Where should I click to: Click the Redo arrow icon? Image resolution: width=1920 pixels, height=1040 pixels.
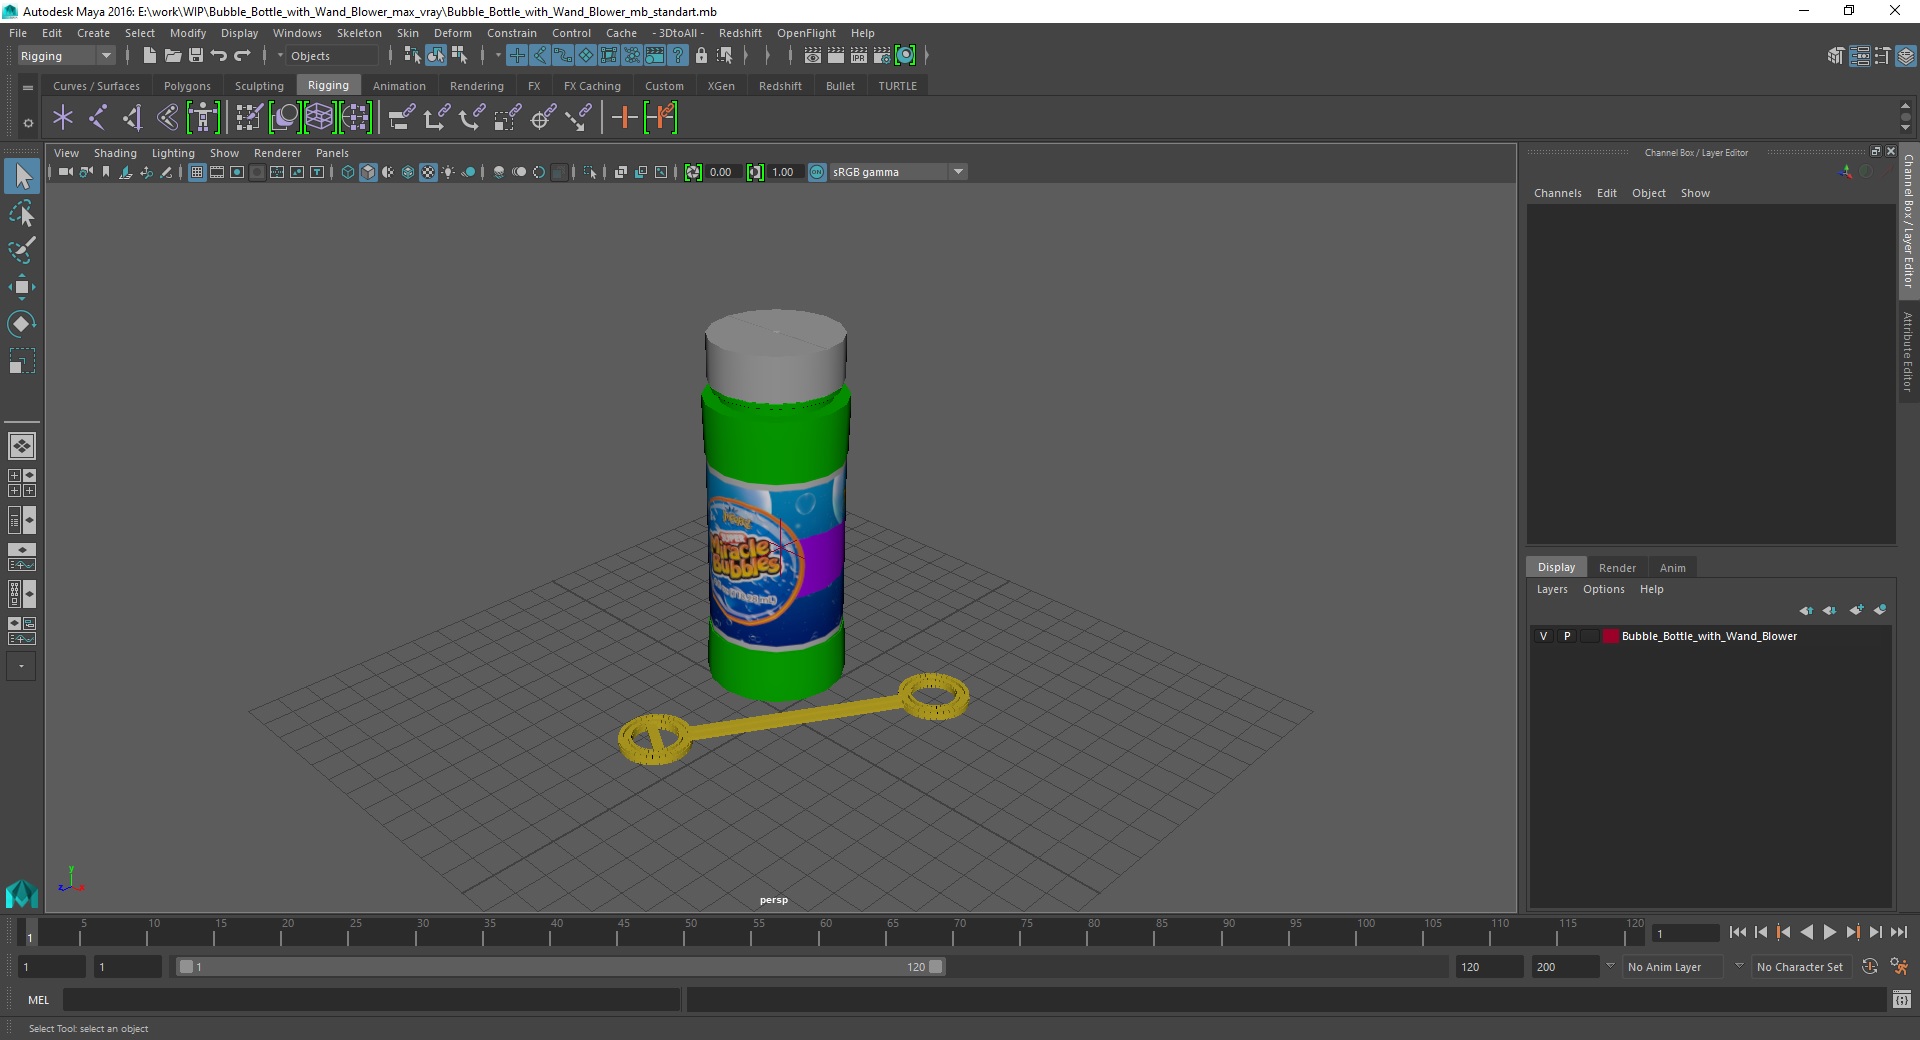[242, 56]
